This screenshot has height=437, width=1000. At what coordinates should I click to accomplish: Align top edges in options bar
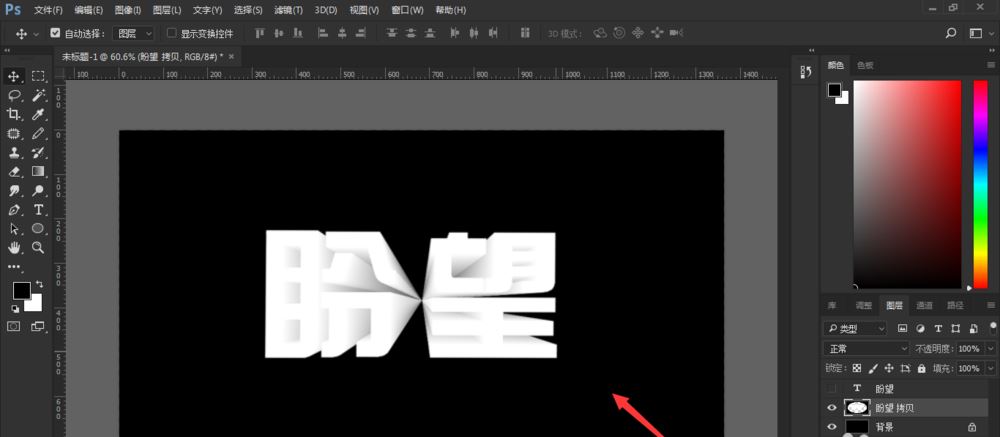pyautogui.click(x=259, y=33)
